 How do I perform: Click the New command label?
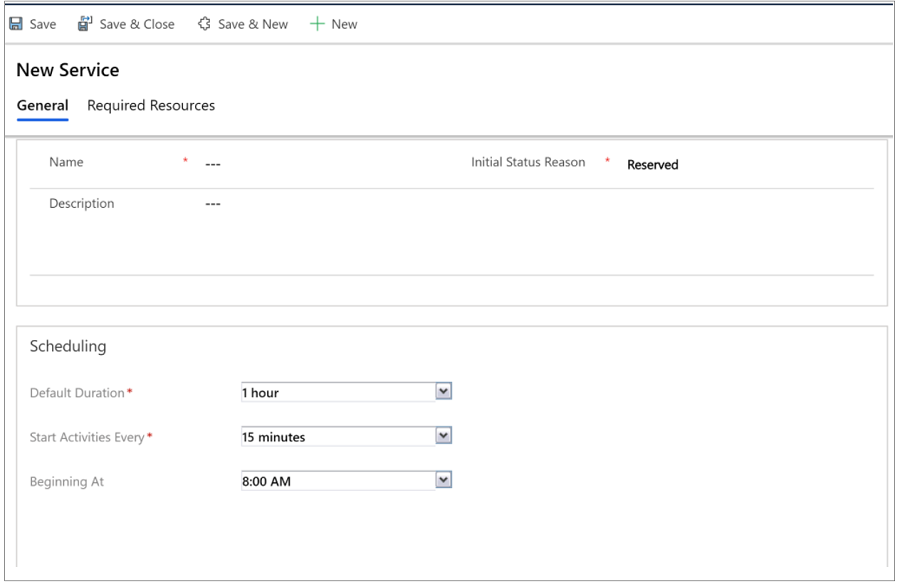(344, 24)
